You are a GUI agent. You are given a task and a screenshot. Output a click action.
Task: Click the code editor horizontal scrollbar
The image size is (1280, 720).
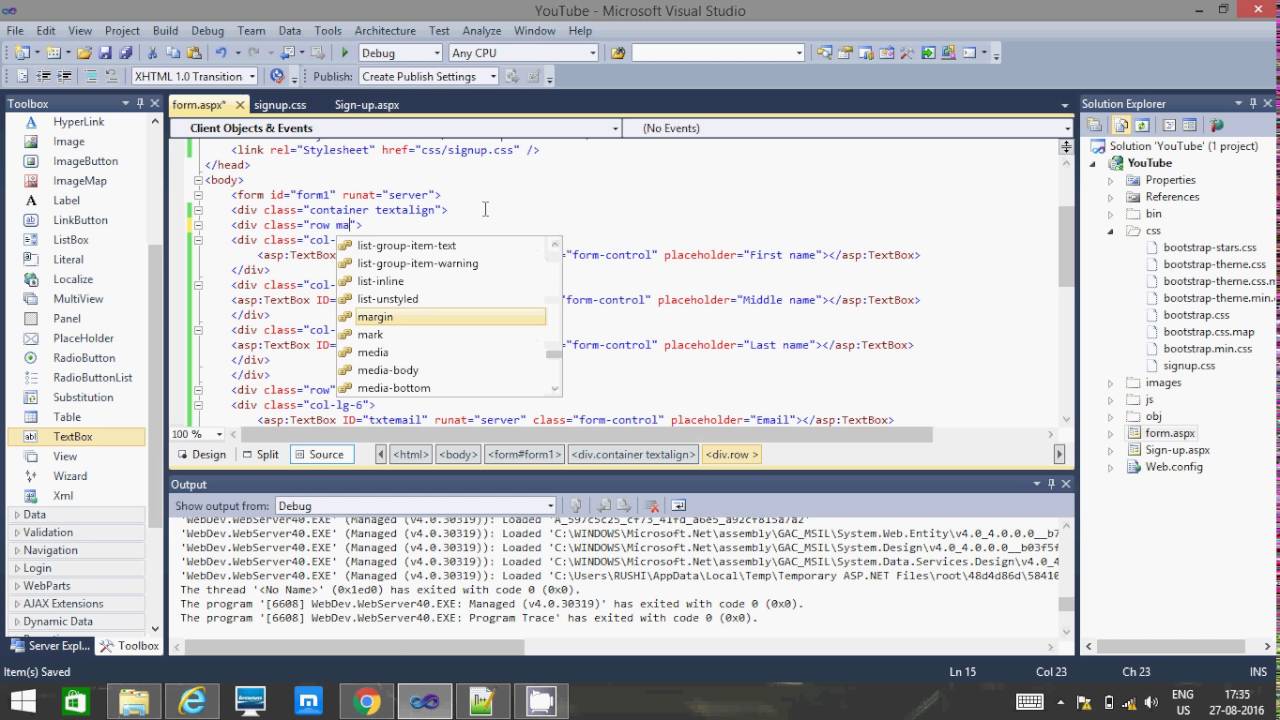point(585,435)
